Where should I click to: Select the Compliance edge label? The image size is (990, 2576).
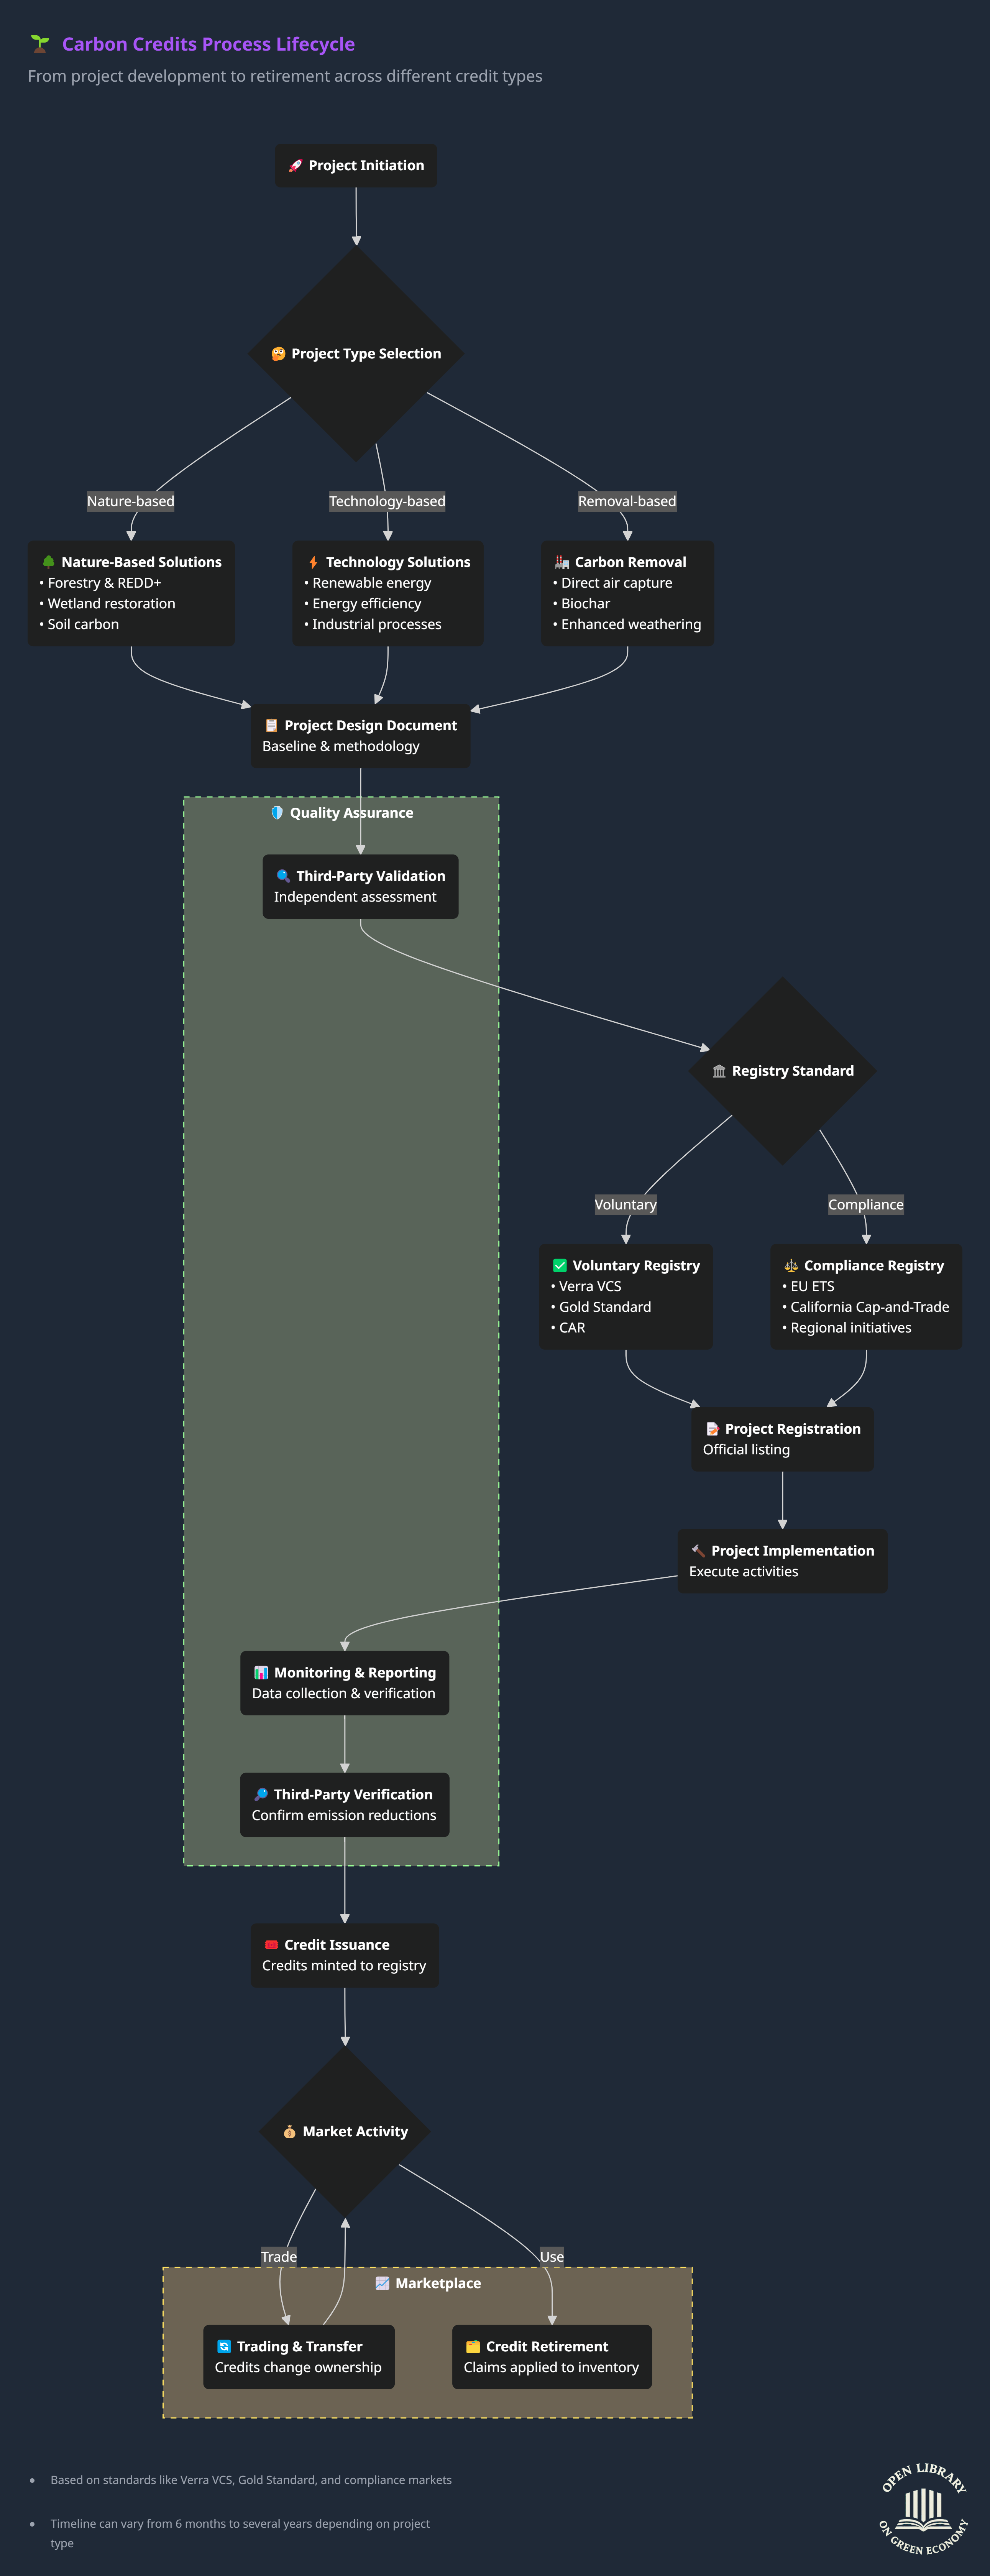coord(865,1205)
